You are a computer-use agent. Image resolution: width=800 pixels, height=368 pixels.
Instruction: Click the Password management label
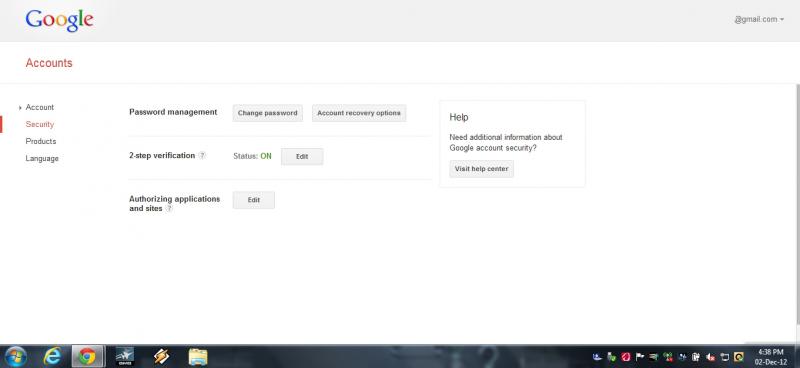(x=173, y=112)
